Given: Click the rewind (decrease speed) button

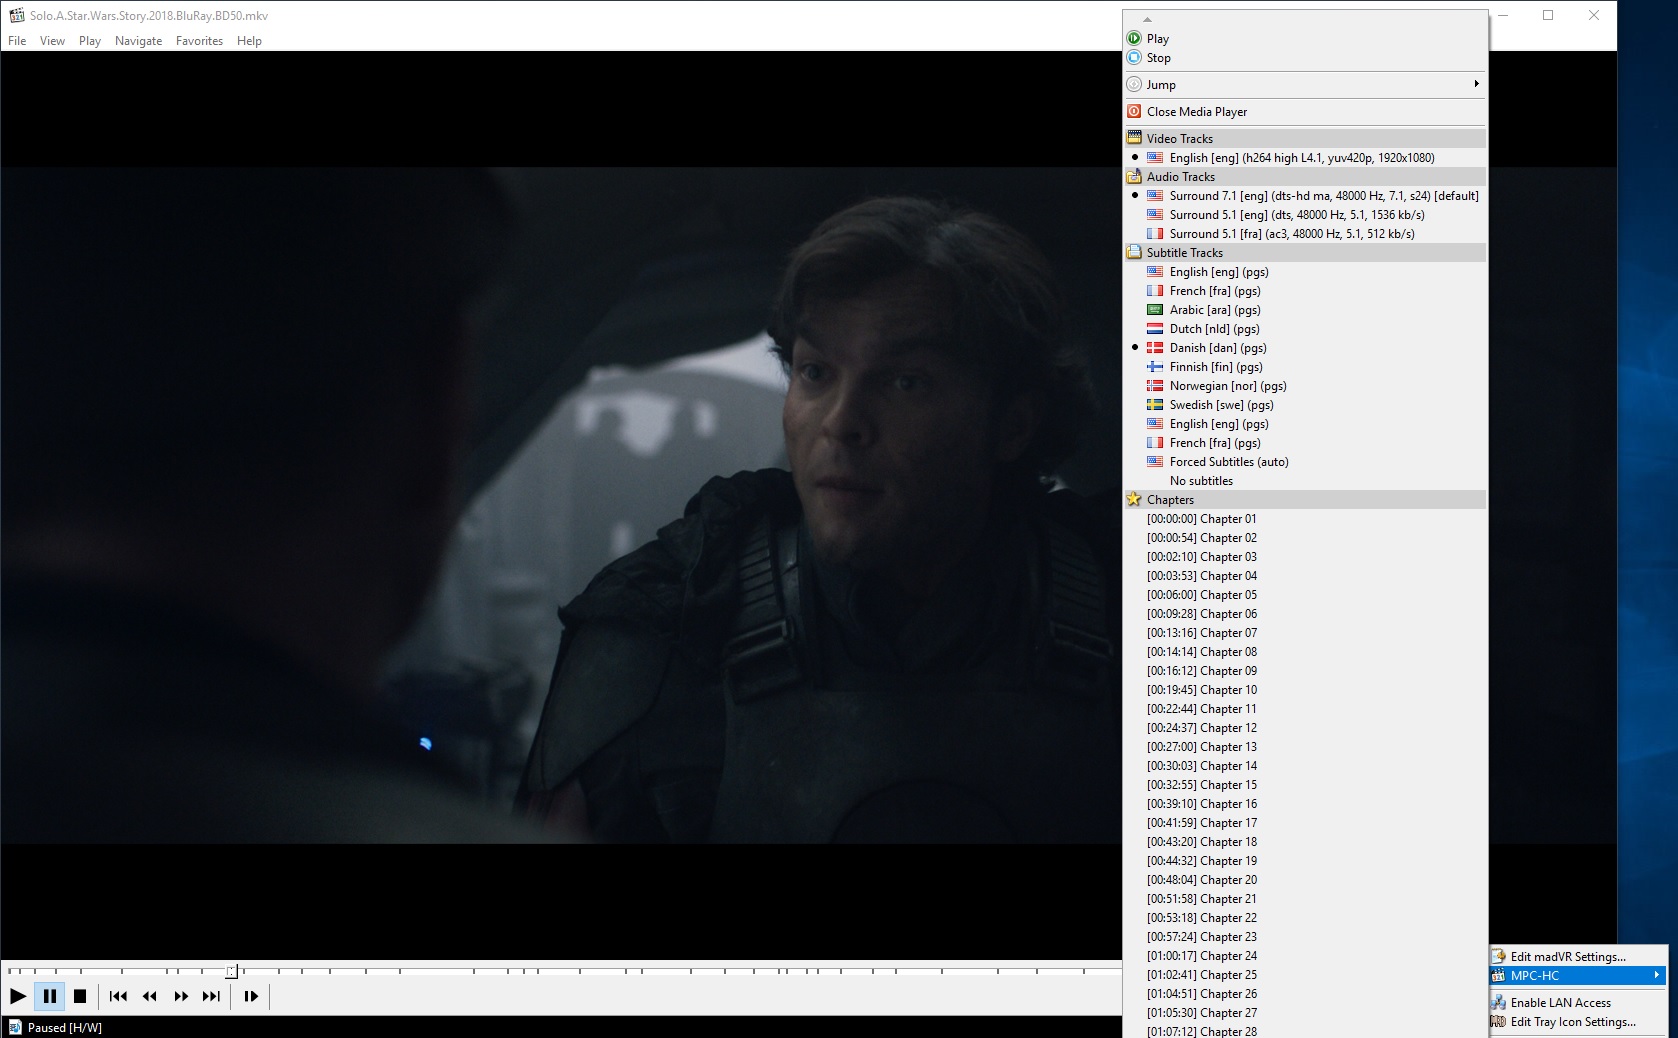Looking at the screenshot, I should (x=149, y=996).
